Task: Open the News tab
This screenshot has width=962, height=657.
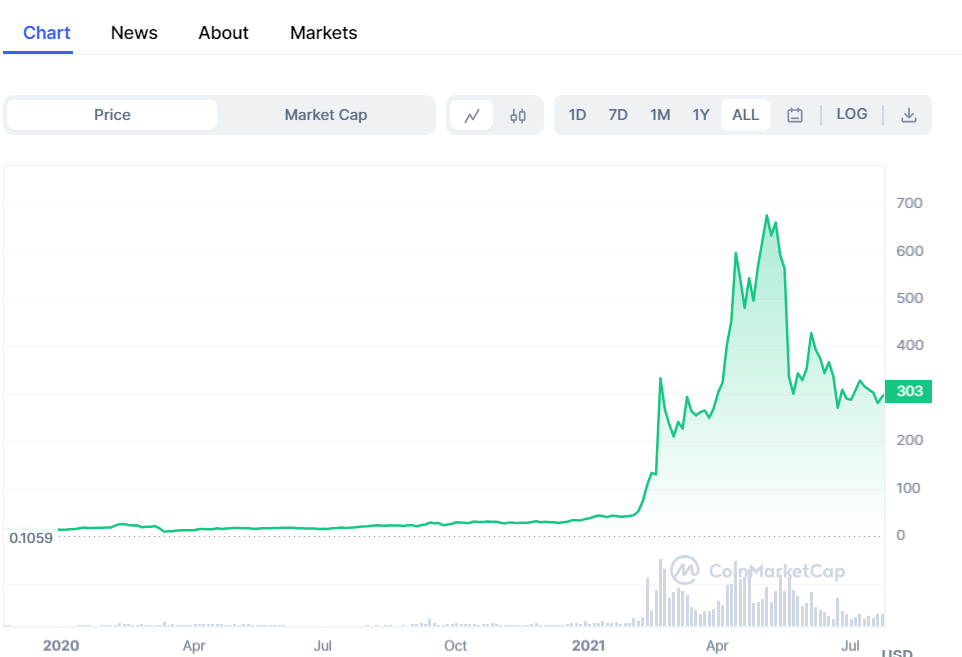Action: click(134, 33)
